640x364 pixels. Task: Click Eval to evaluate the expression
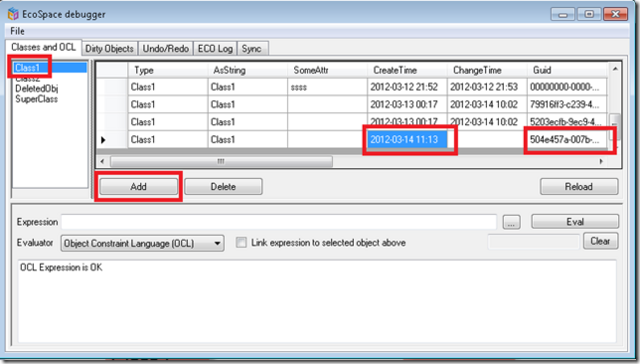[x=575, y=222]
